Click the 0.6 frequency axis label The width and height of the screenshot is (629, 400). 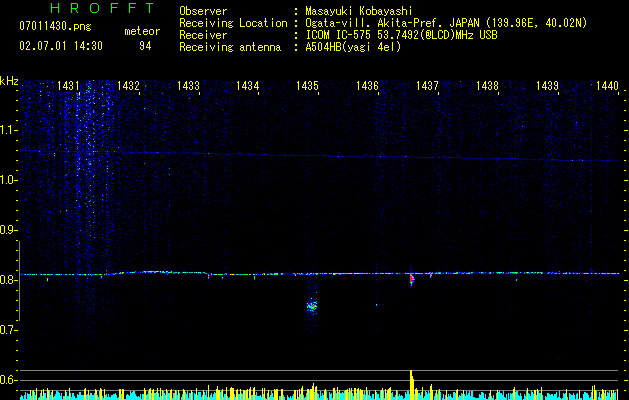[9, 380]
